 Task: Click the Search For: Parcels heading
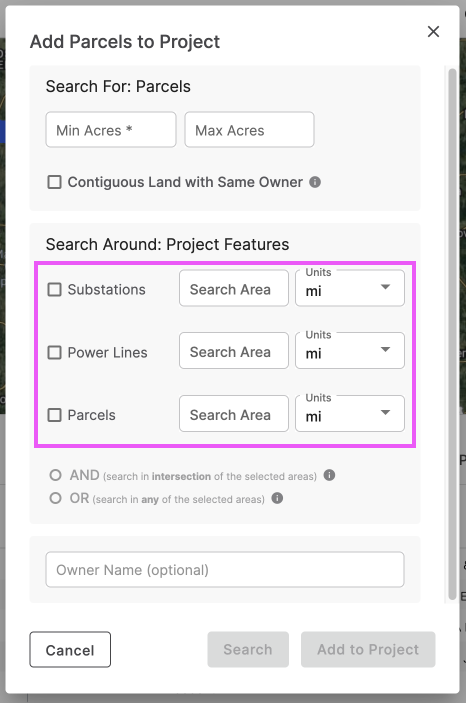(118, 86)
